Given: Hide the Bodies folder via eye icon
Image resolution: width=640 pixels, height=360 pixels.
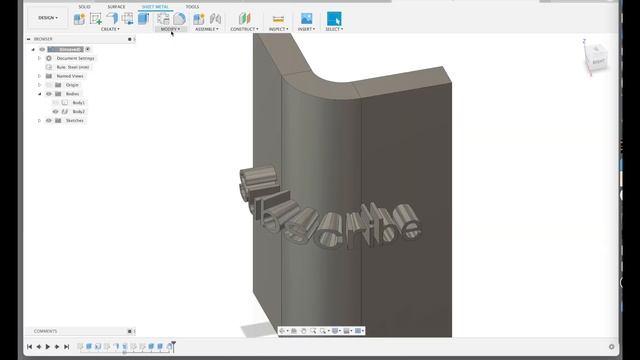Looking at the screenshot, I should tap(49, 94).
